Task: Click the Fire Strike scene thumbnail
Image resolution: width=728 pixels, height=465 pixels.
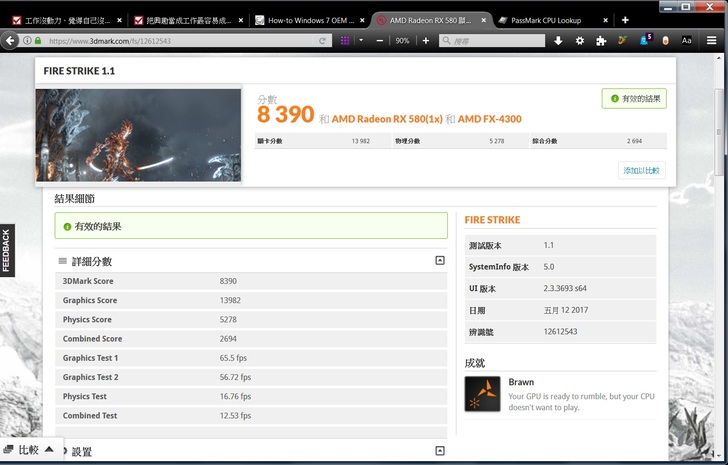Action: tap(138, 135)
